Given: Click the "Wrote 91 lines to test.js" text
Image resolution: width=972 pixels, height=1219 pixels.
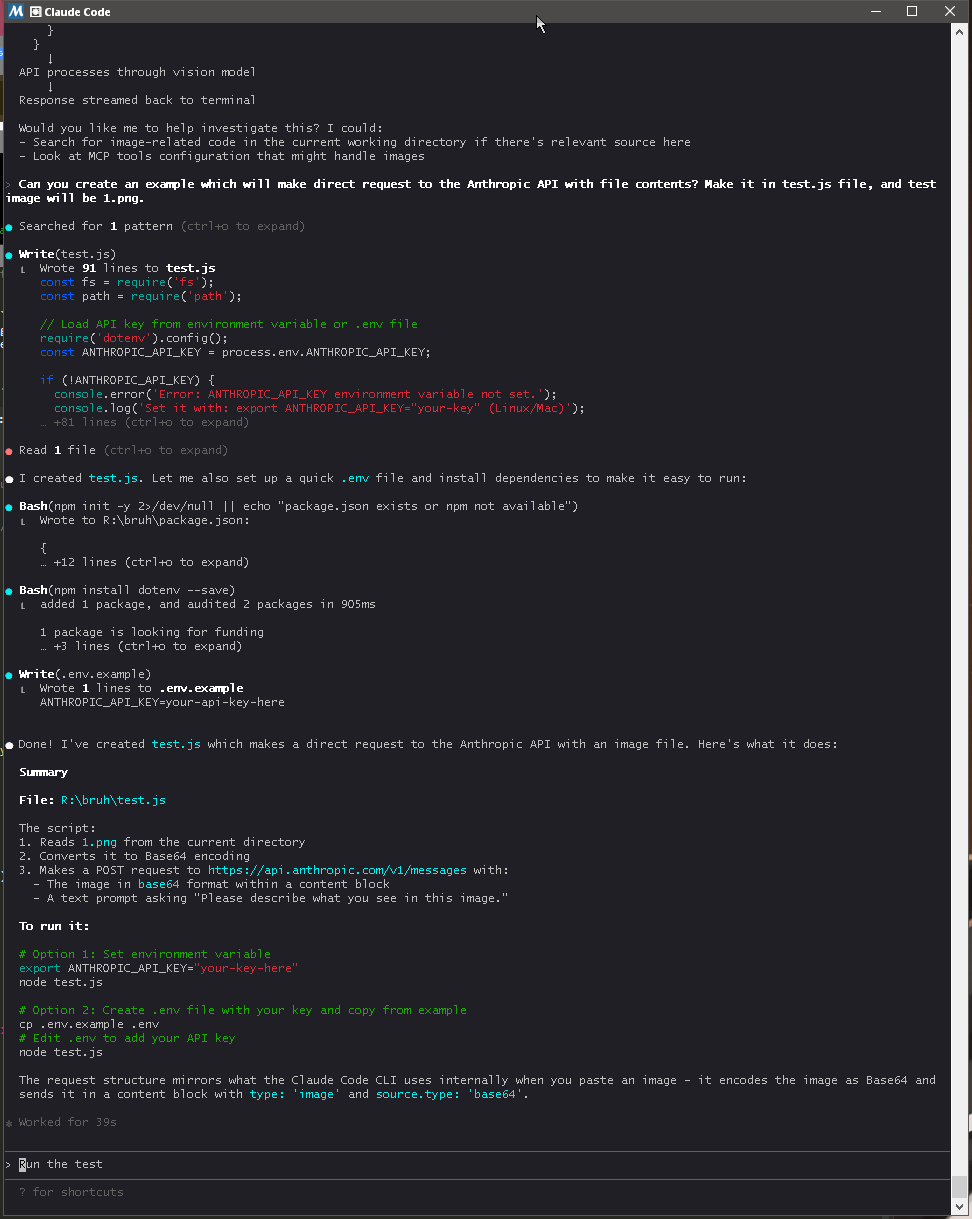Looking at the screenshot, I should pyautogui.click(x=127, y=268).
